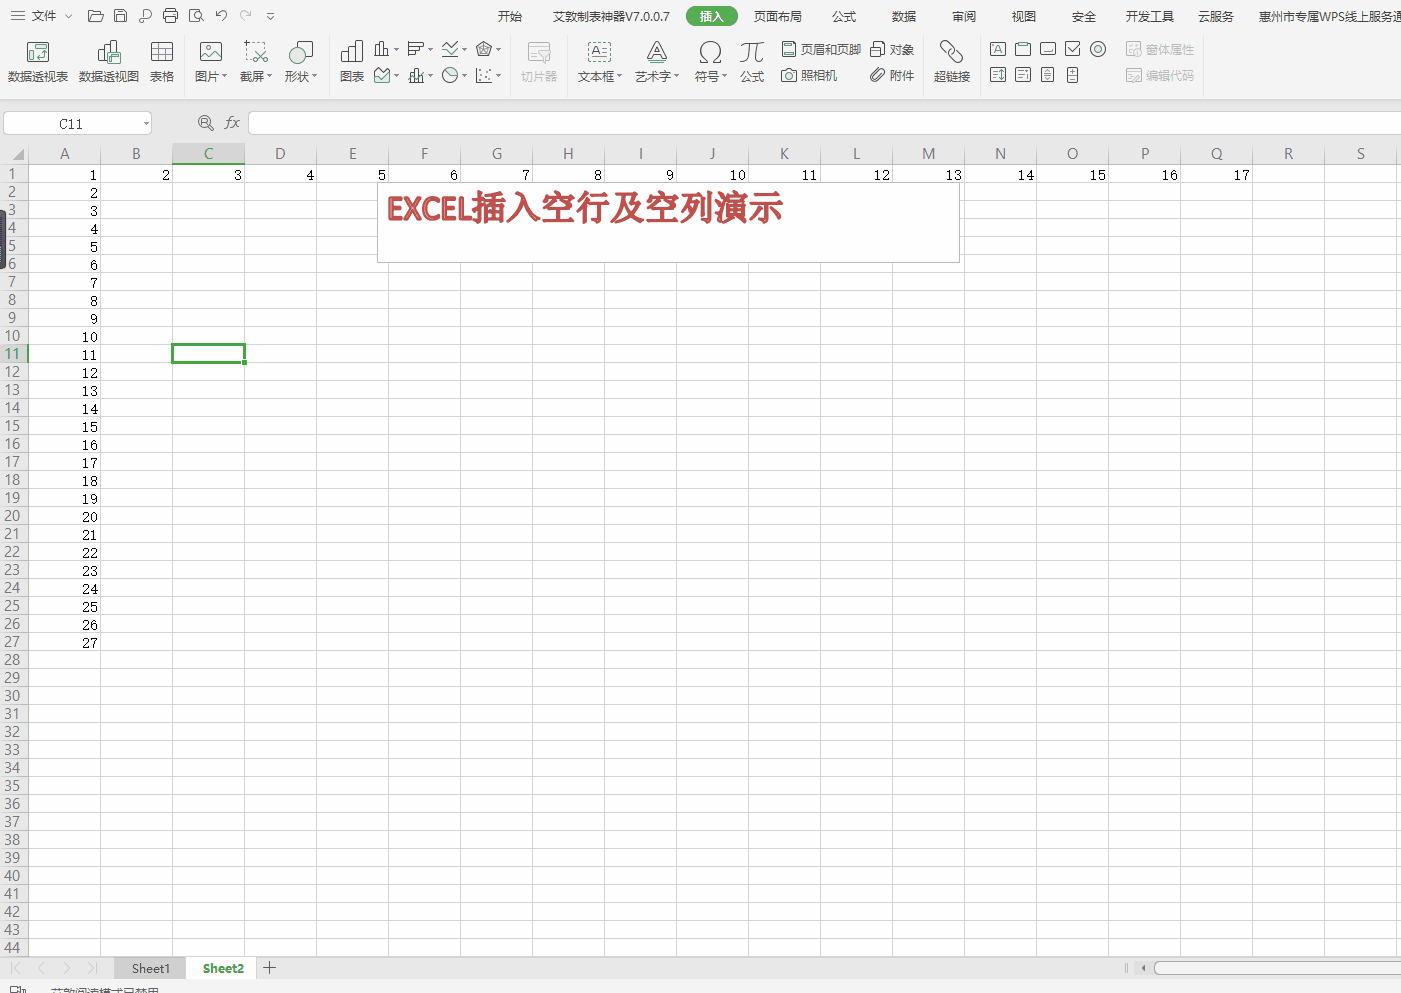This screenshot has height=993, width=1401.
Task: Open the 开发工具 developer tab
Action: (1150, 17)
